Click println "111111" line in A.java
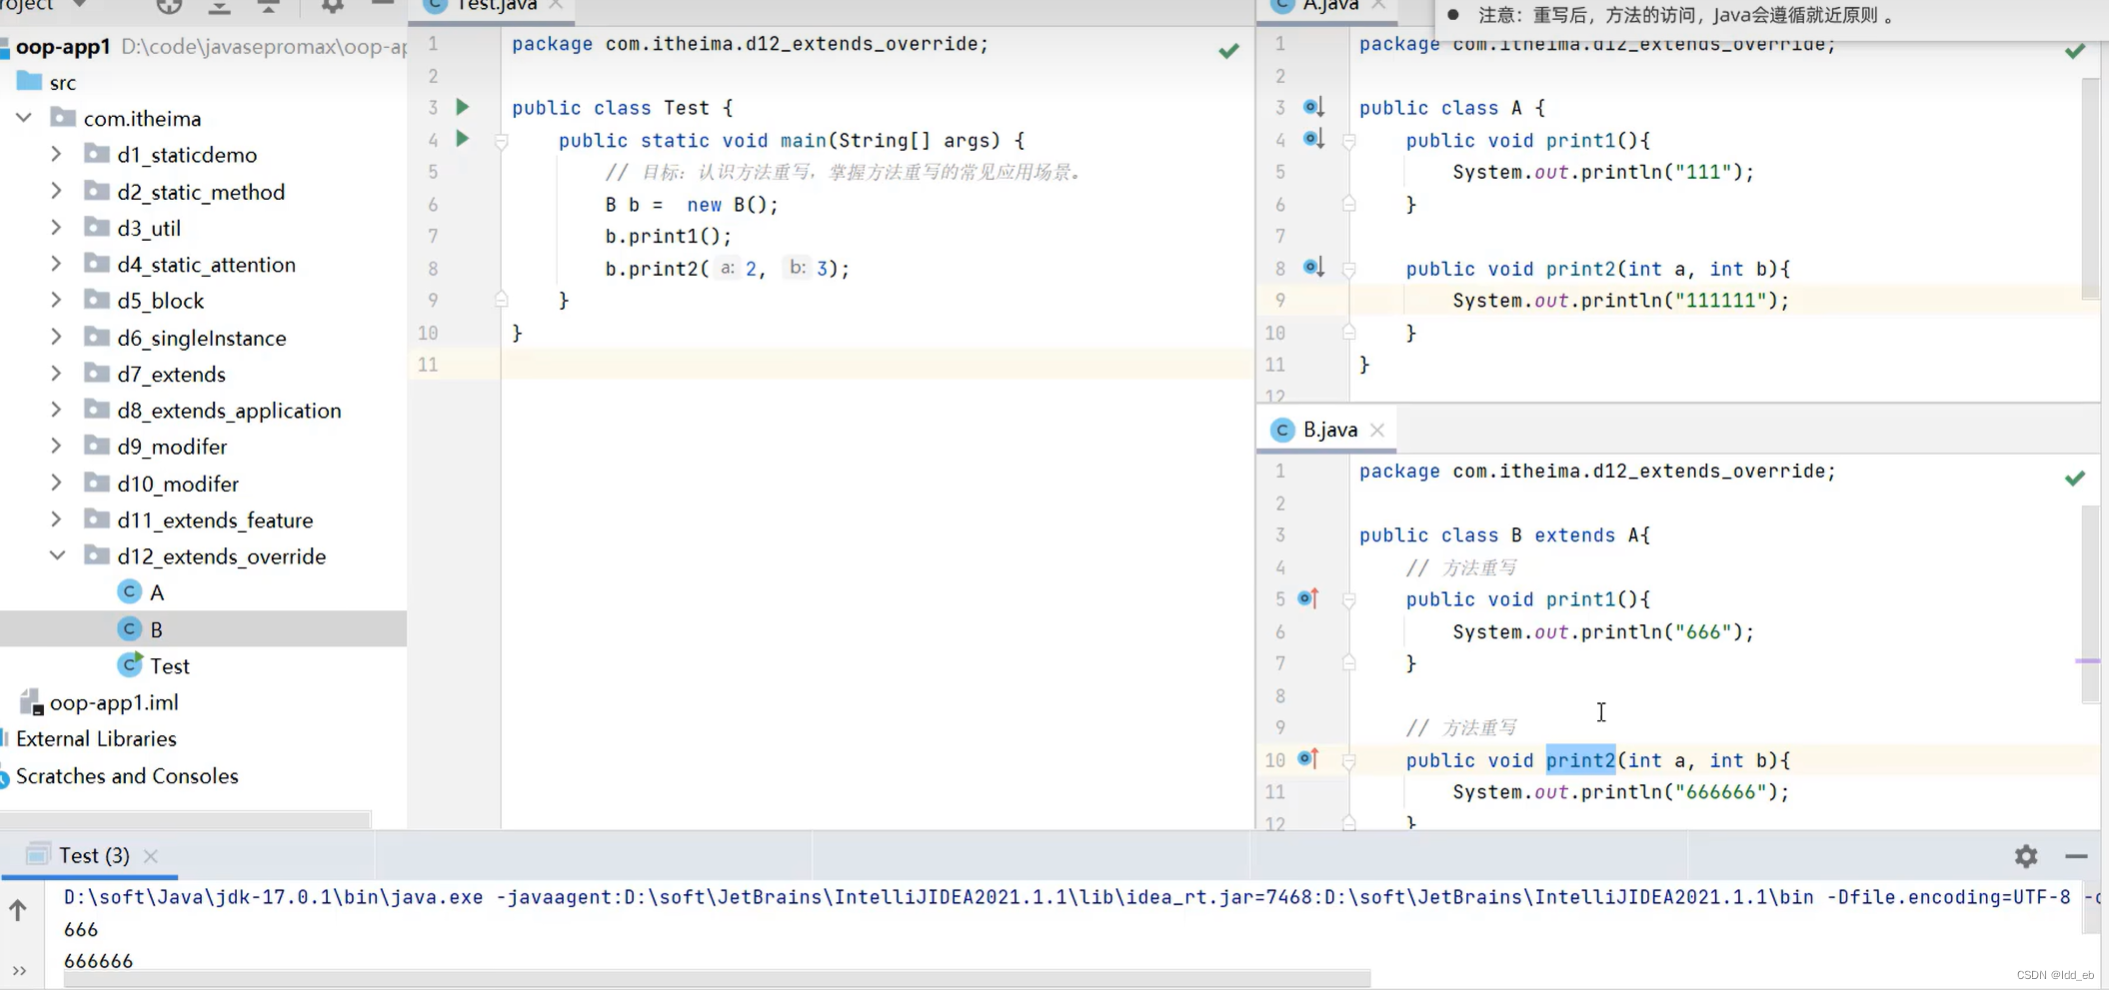This screenshot has width=2109, height=990. tap(1620, 300)
